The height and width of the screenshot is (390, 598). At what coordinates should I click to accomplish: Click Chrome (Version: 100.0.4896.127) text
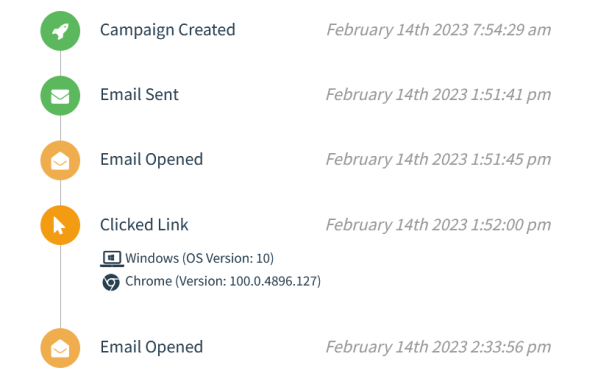(x=223, y=281)
